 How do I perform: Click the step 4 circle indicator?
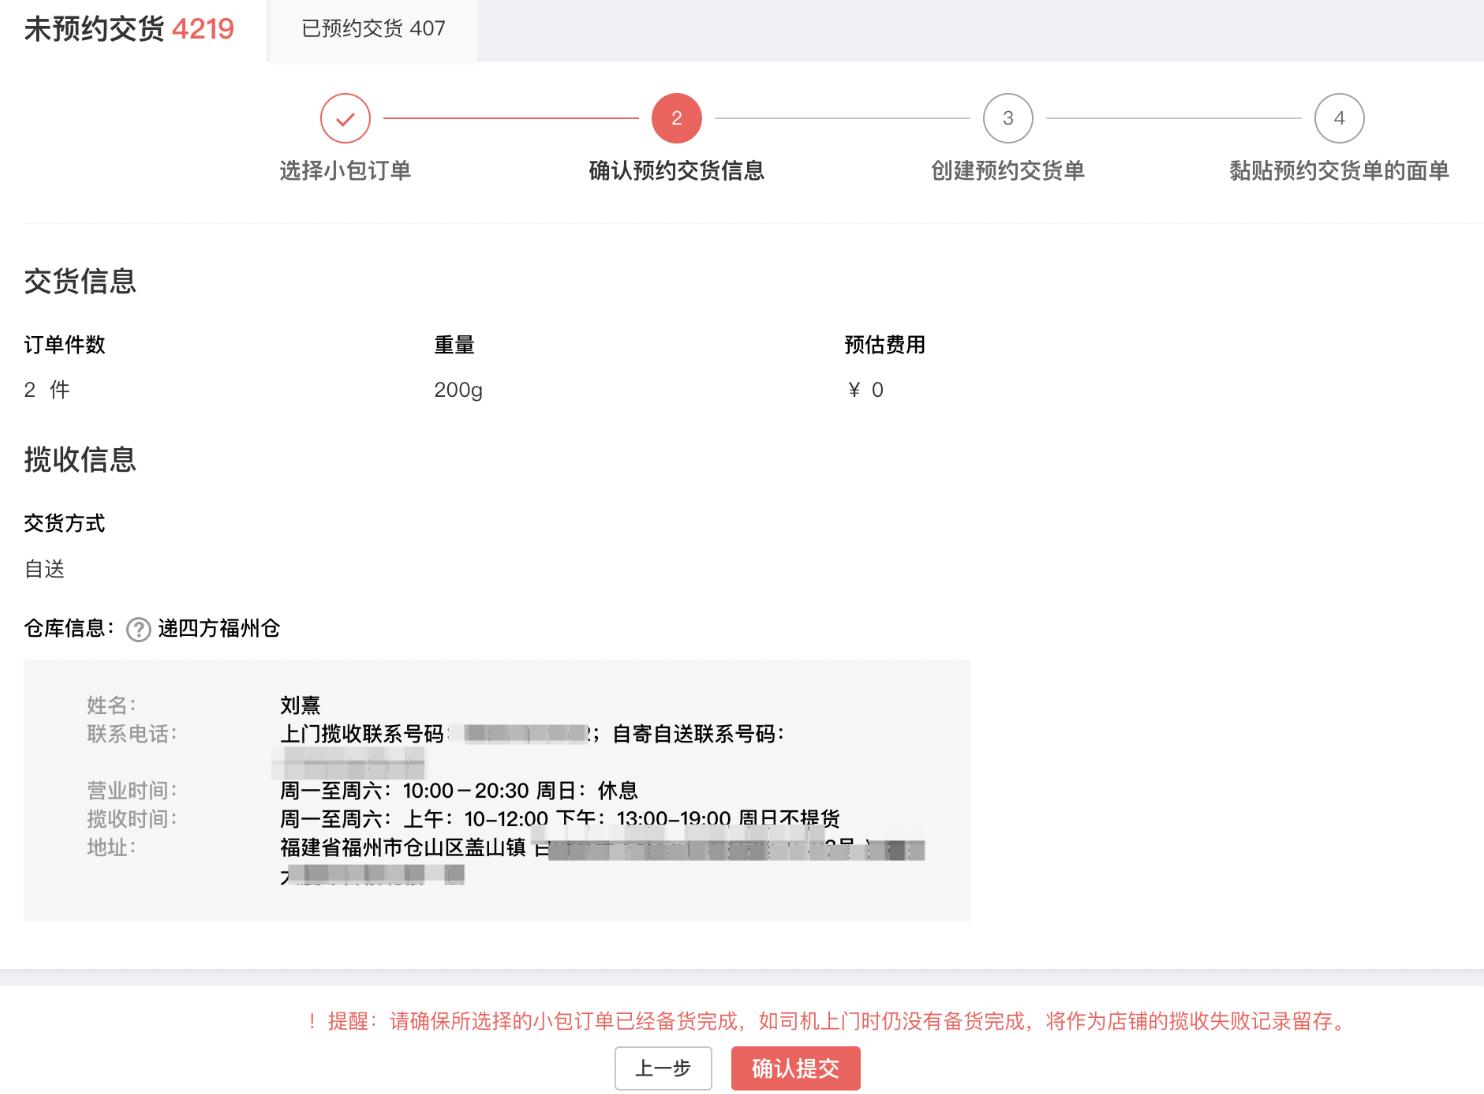(x=1338, y=117)
